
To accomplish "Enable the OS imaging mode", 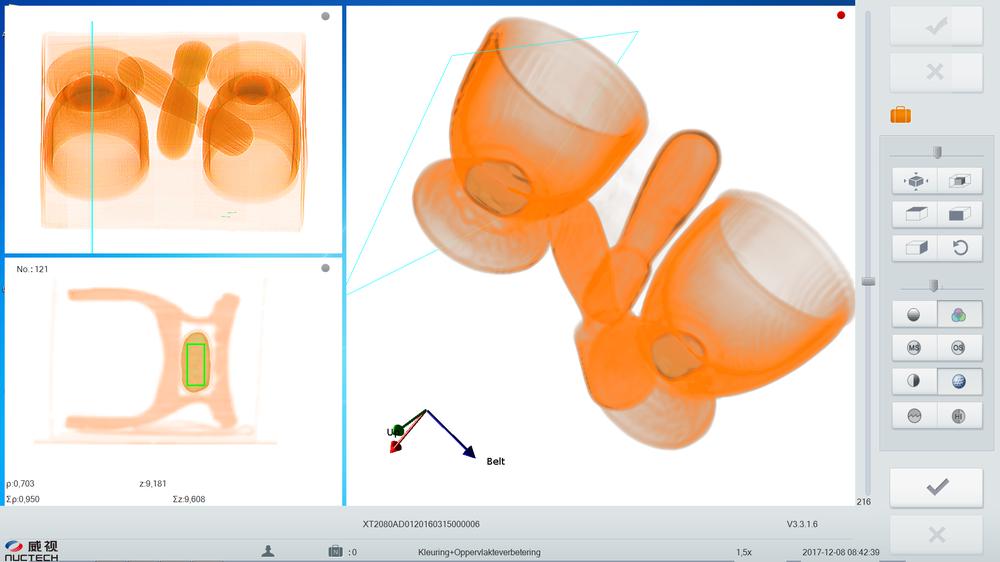I will click(959, 348).
